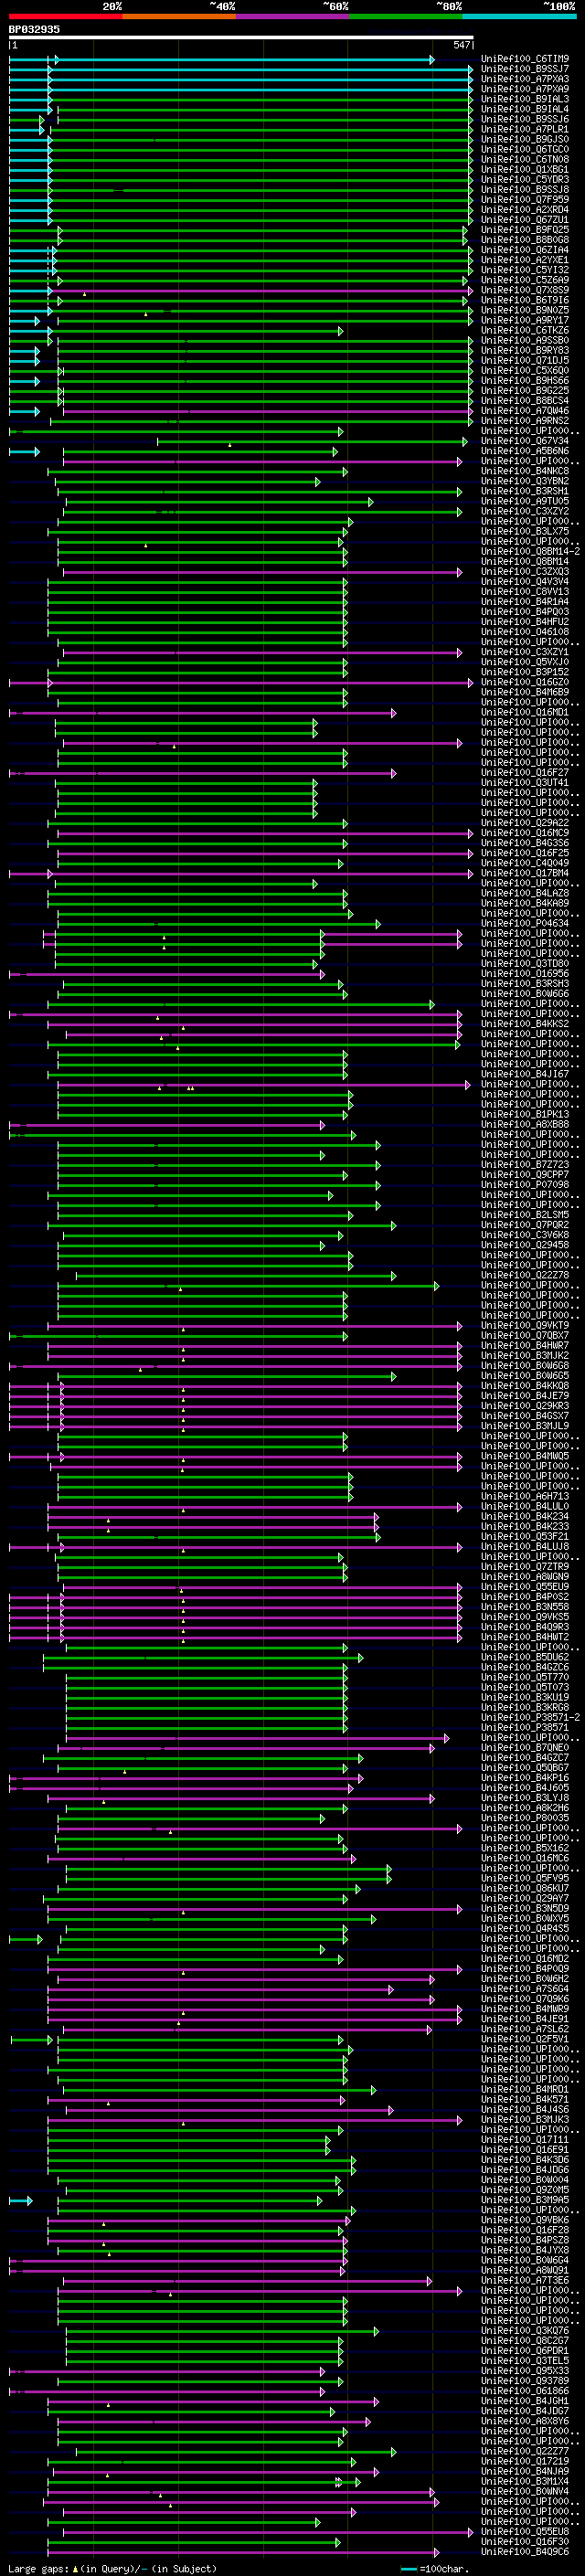Select the UniRef100_Q71DJ5 label
This screenshot has width=585, height=2576.
pyautogui.click(x=525, y=361)
